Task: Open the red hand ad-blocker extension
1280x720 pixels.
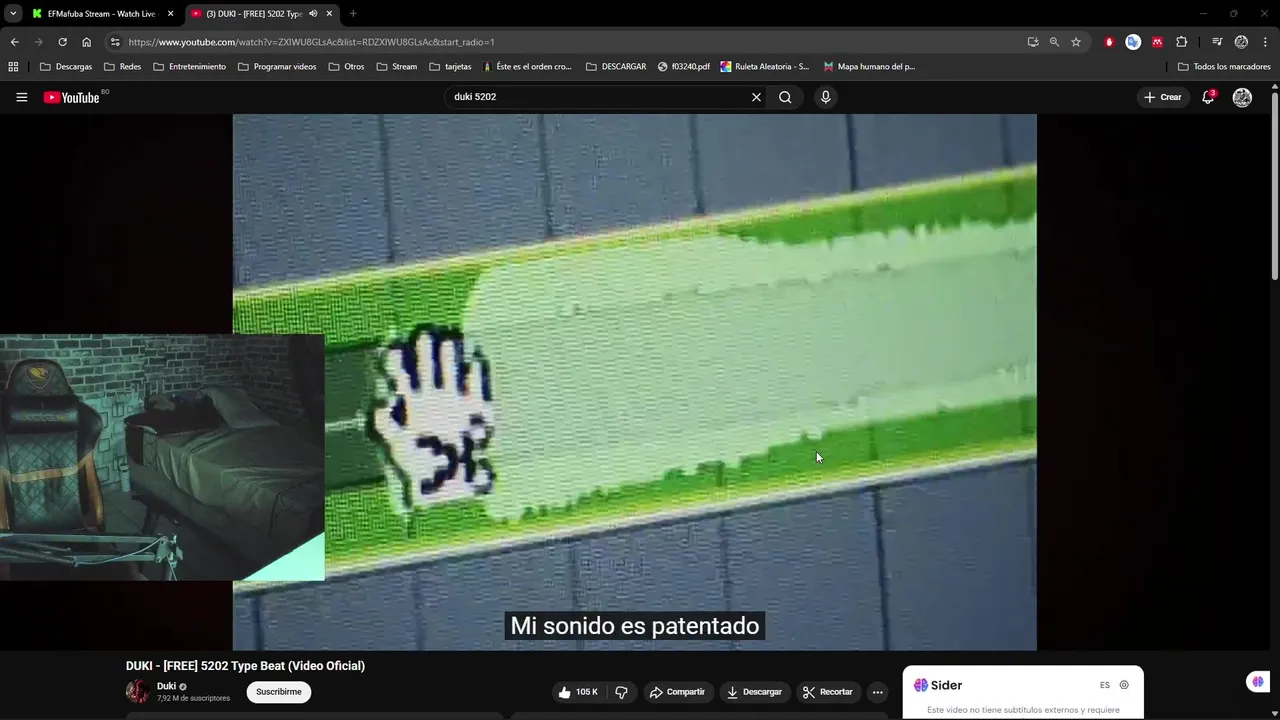Action: [1109, 42]
